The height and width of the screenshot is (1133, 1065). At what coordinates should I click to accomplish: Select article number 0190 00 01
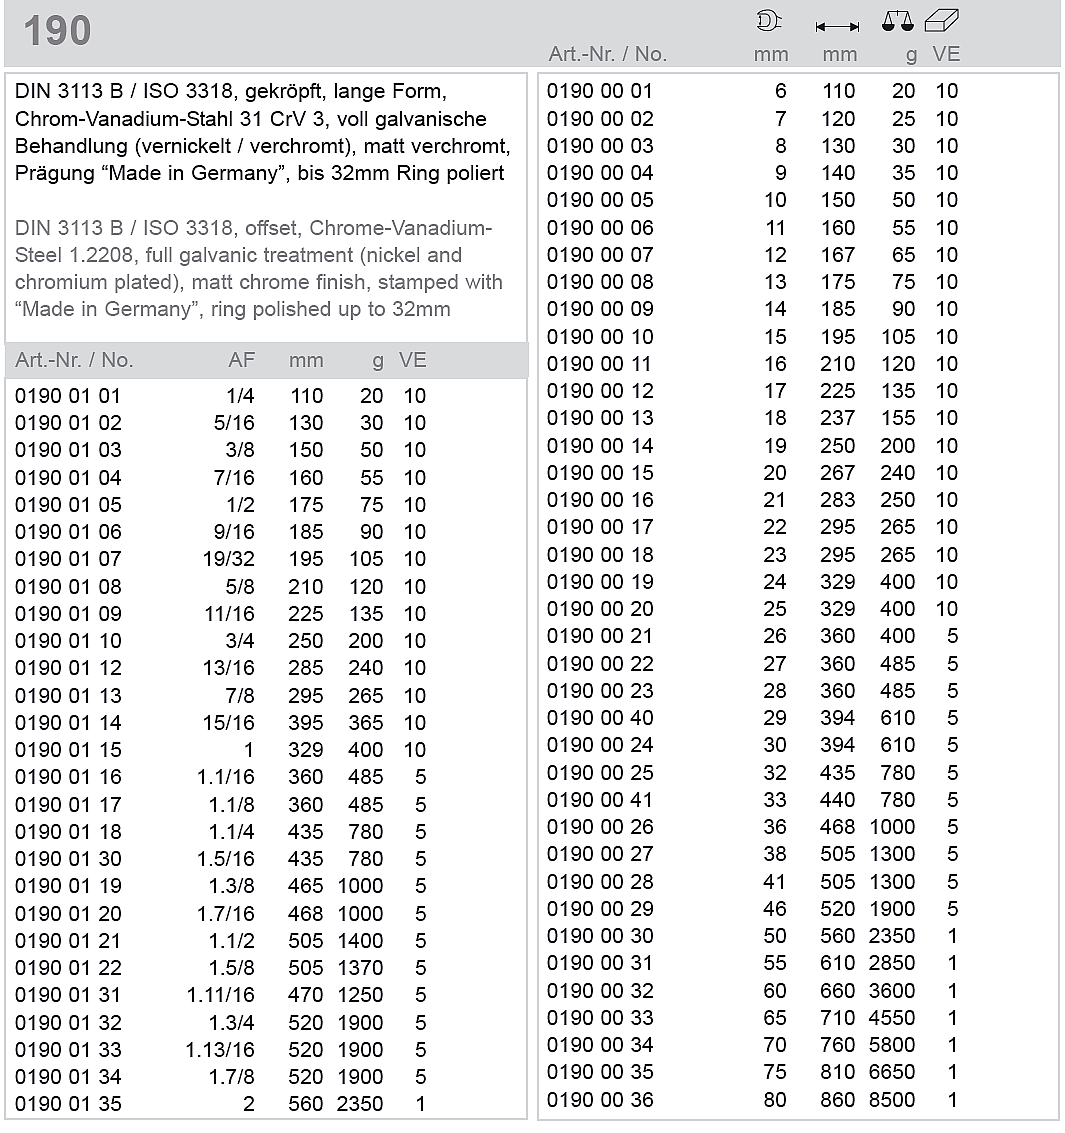coord(599,91)
